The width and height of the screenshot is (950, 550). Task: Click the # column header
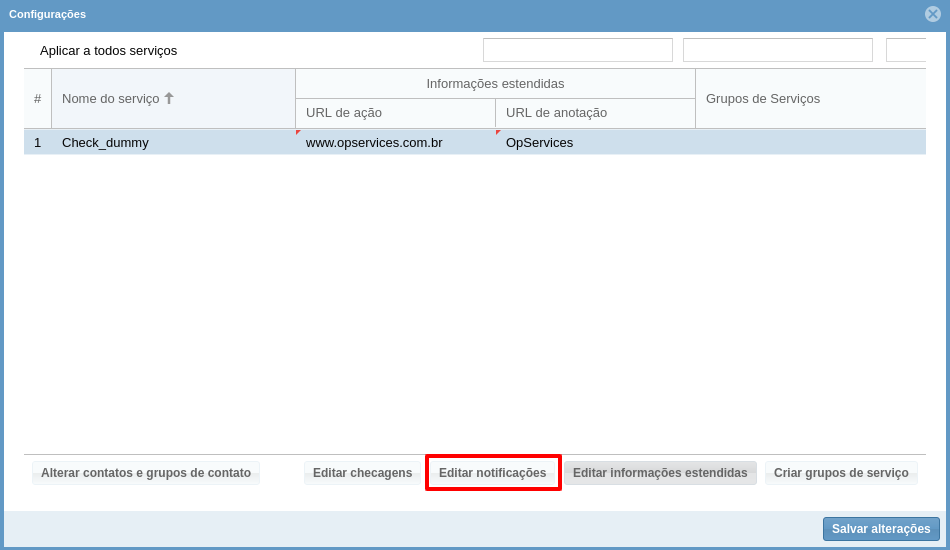[37, 98]
